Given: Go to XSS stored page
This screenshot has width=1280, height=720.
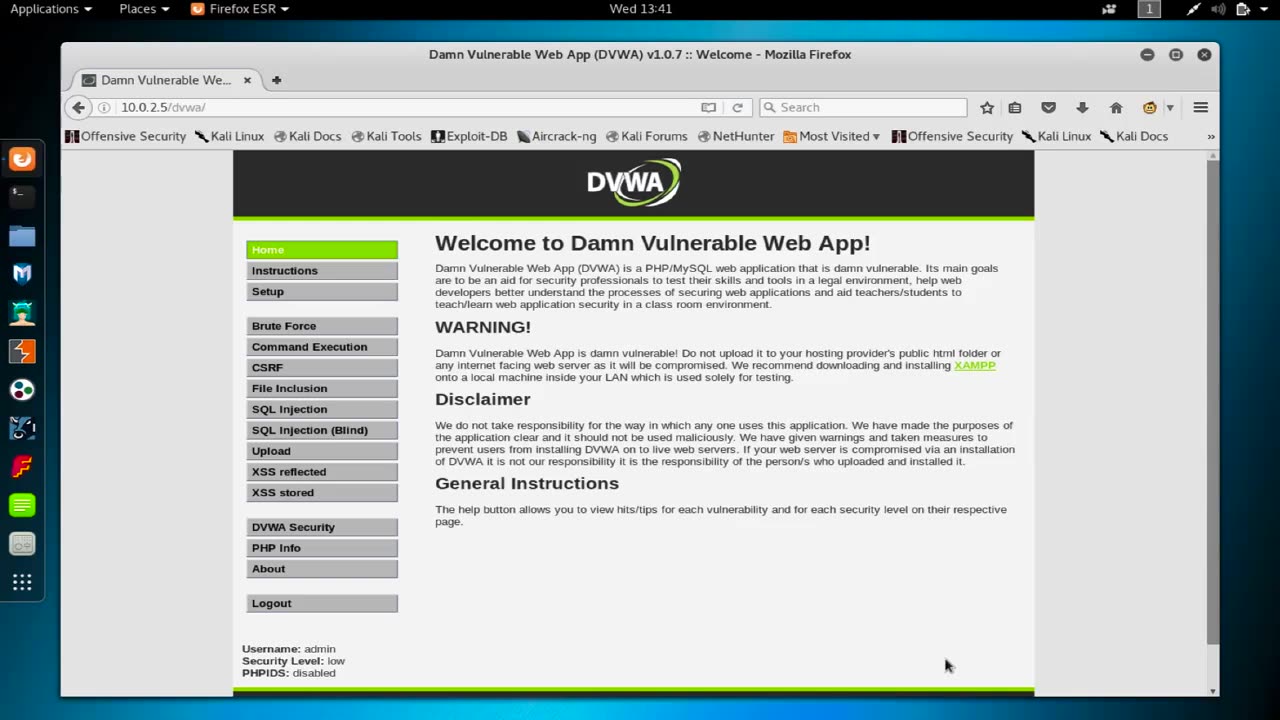Looking at the screenshot, I should [322, 493].
